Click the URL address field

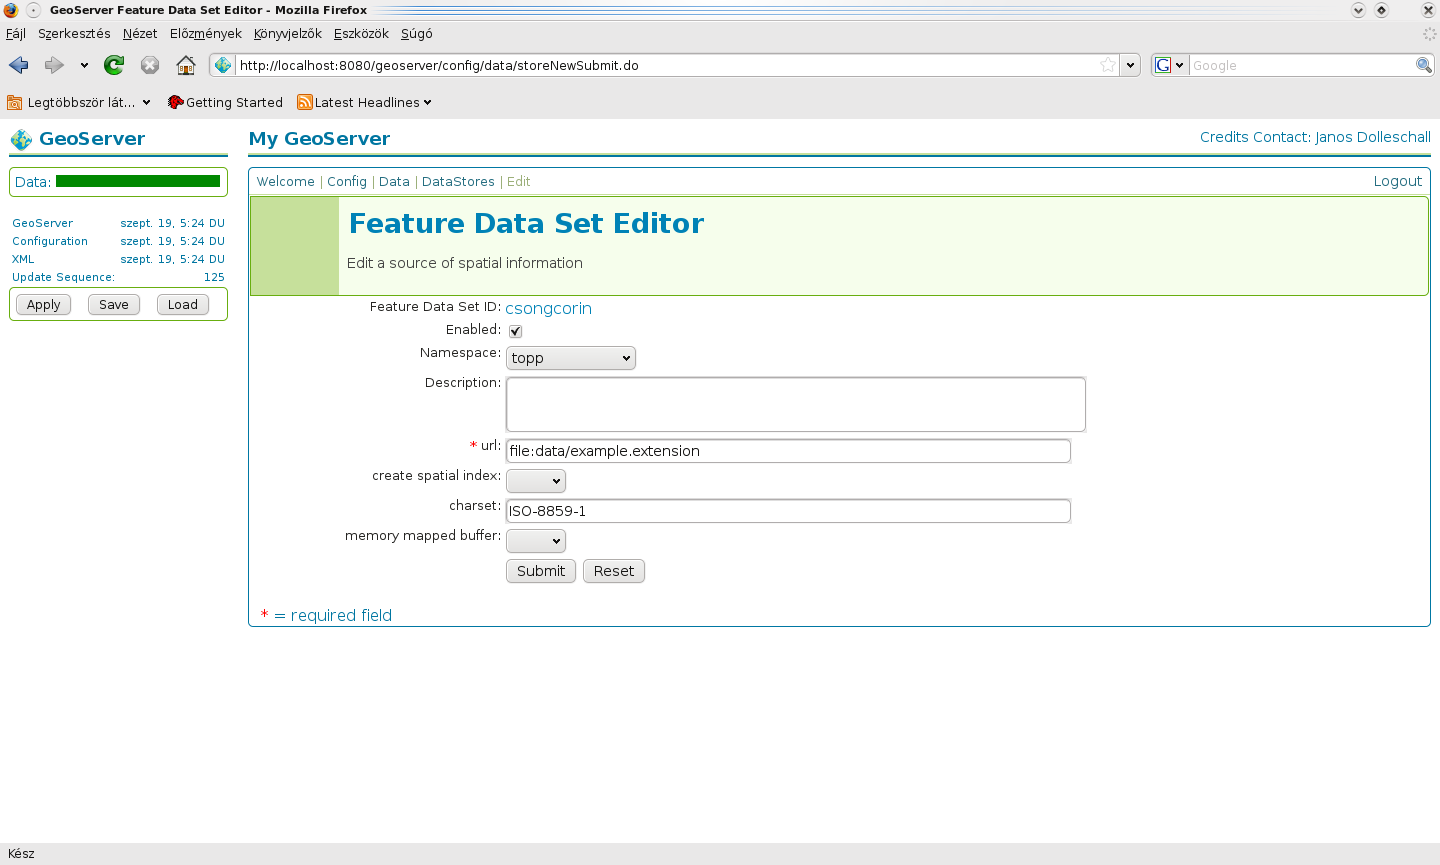pyautogui.click(x=666, y=65)
